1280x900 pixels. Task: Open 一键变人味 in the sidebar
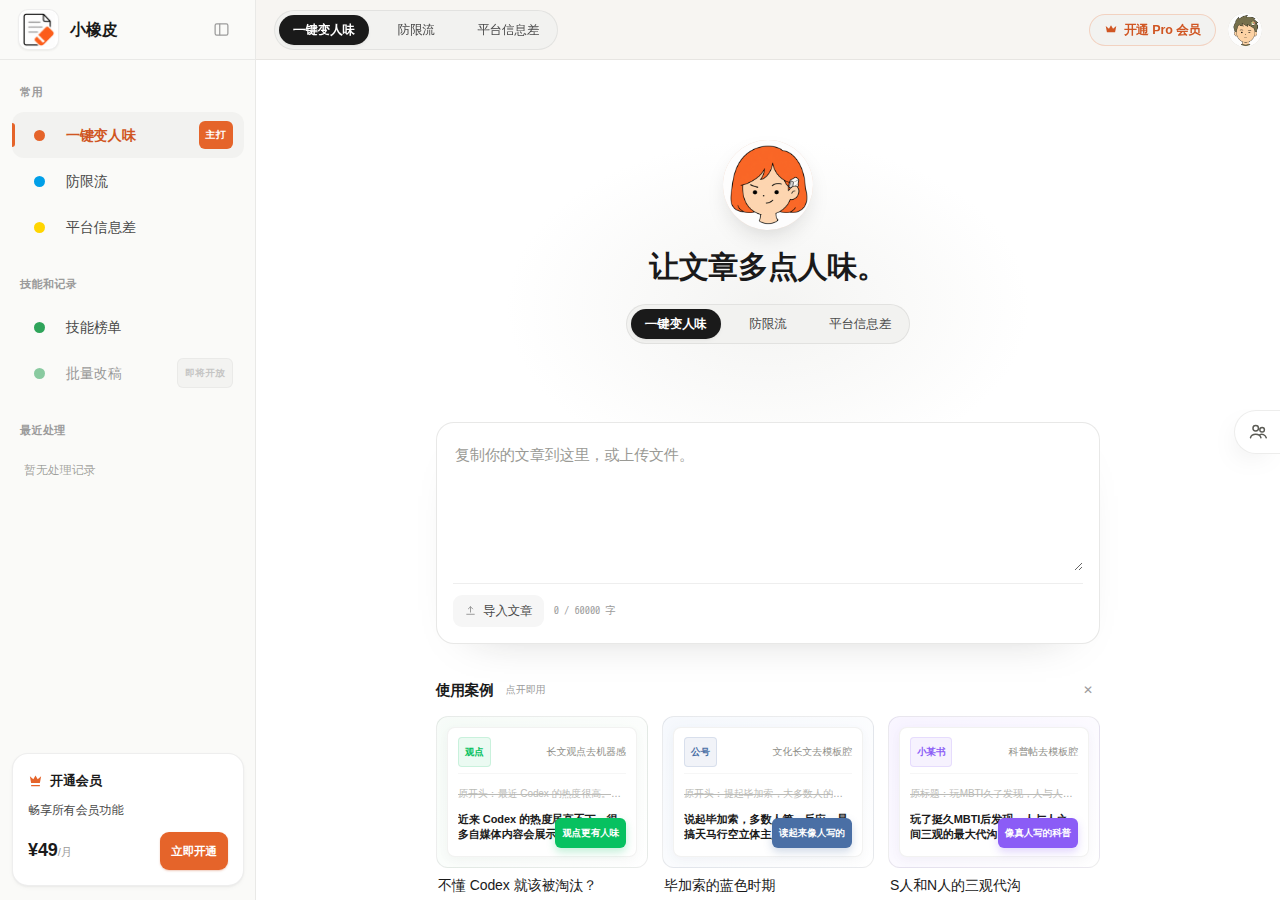click(x=128, y=135)
